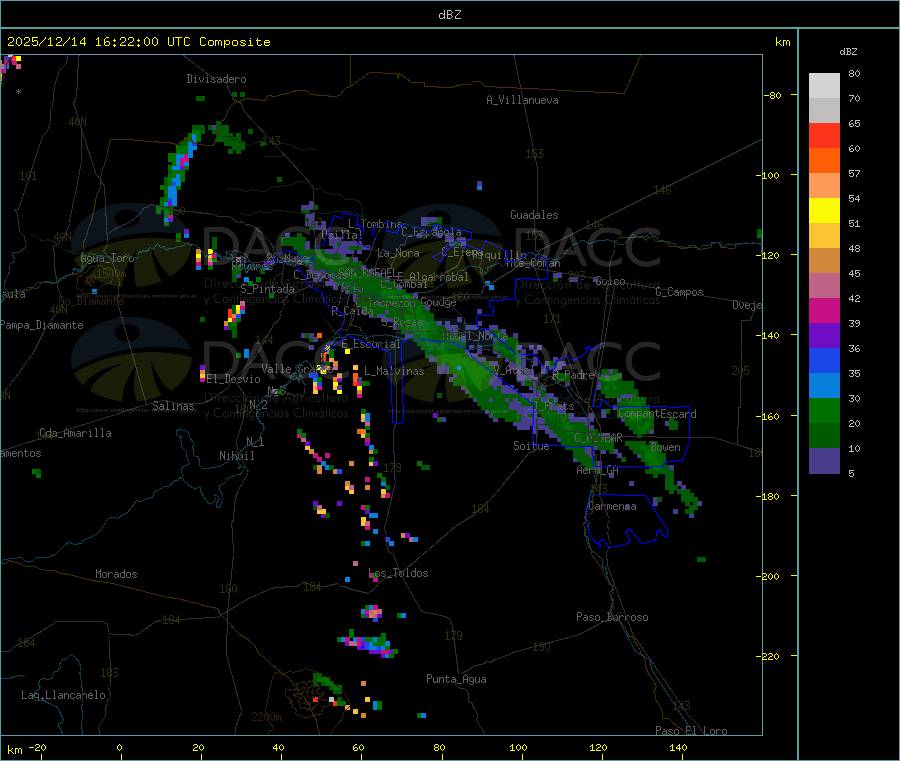The height and width of the screenshot is (761, 900).
Task: Select the red 65 dBZ legend swatch
Action: tap(824, 136)
